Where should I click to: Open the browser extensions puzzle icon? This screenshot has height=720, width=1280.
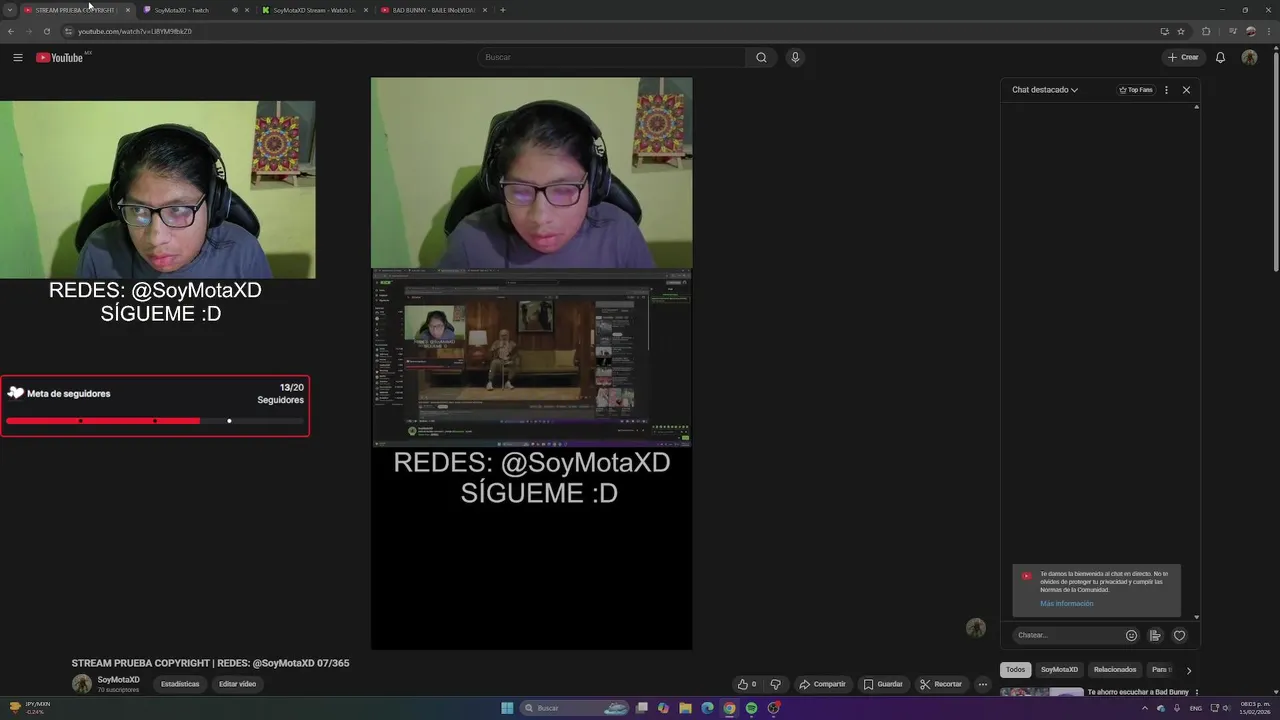[1206, 31]
